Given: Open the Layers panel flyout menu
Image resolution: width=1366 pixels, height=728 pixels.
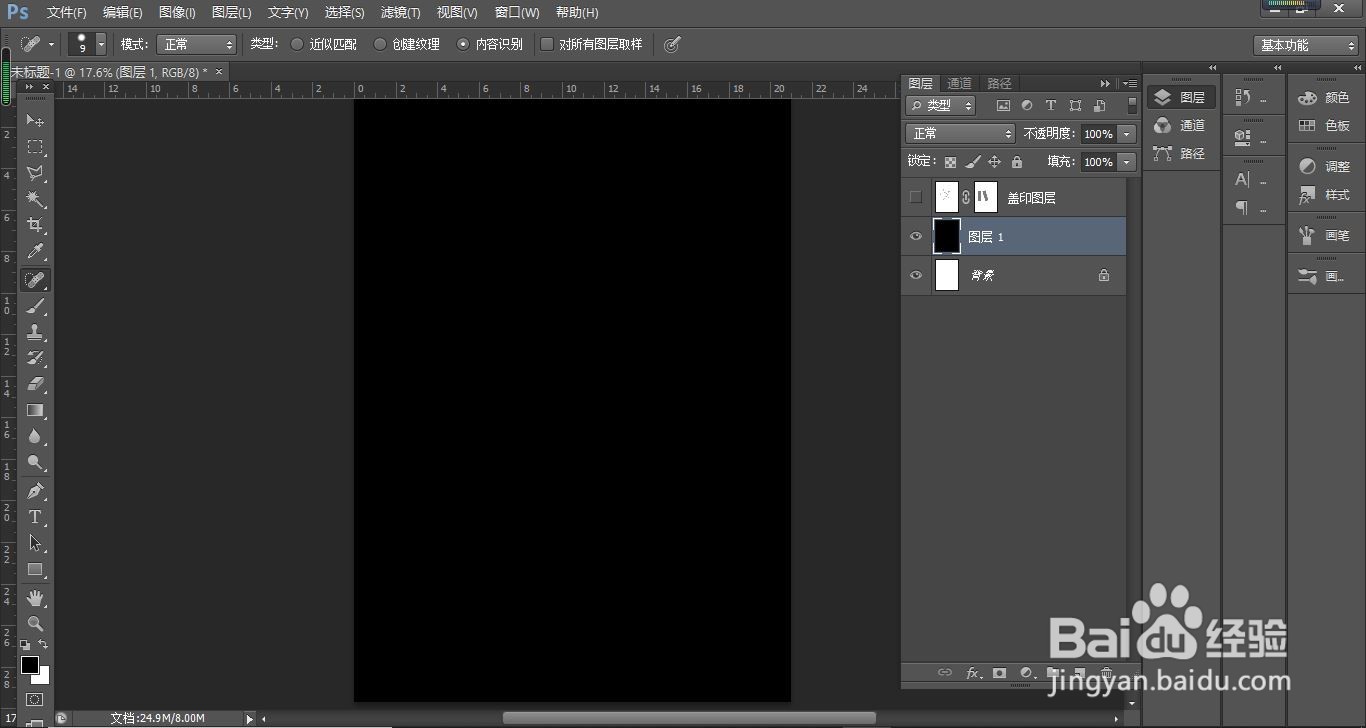Looking at the screenshot, I should [x=1130, y=83].
